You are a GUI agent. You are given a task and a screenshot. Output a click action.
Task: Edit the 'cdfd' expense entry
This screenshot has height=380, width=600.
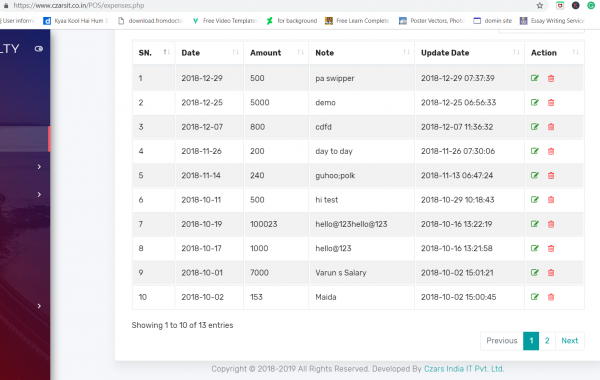(x=535, y=127)
